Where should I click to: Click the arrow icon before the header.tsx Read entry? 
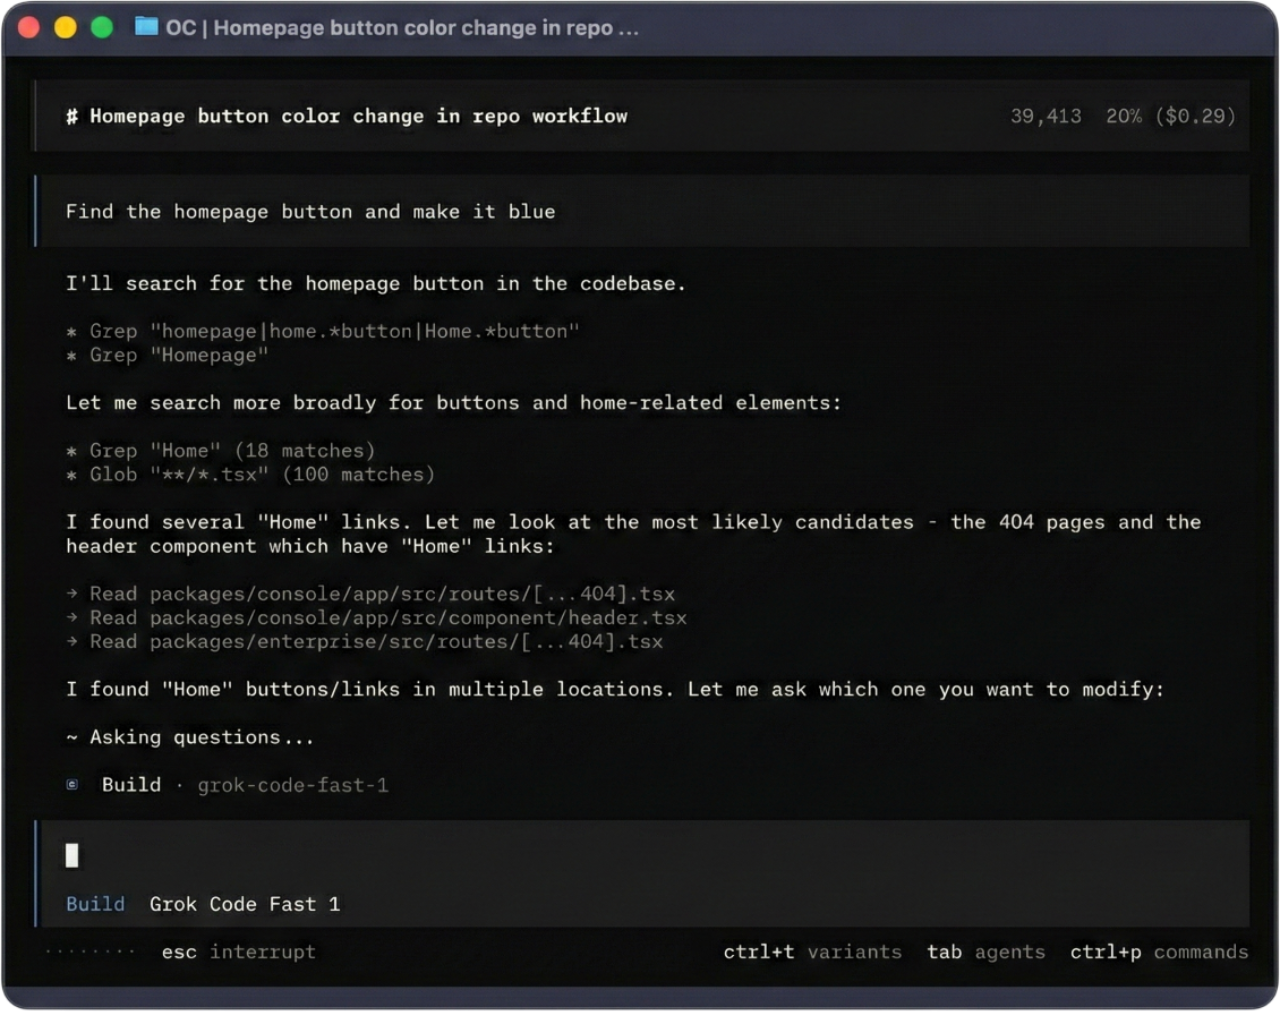[x=71, y=618]
